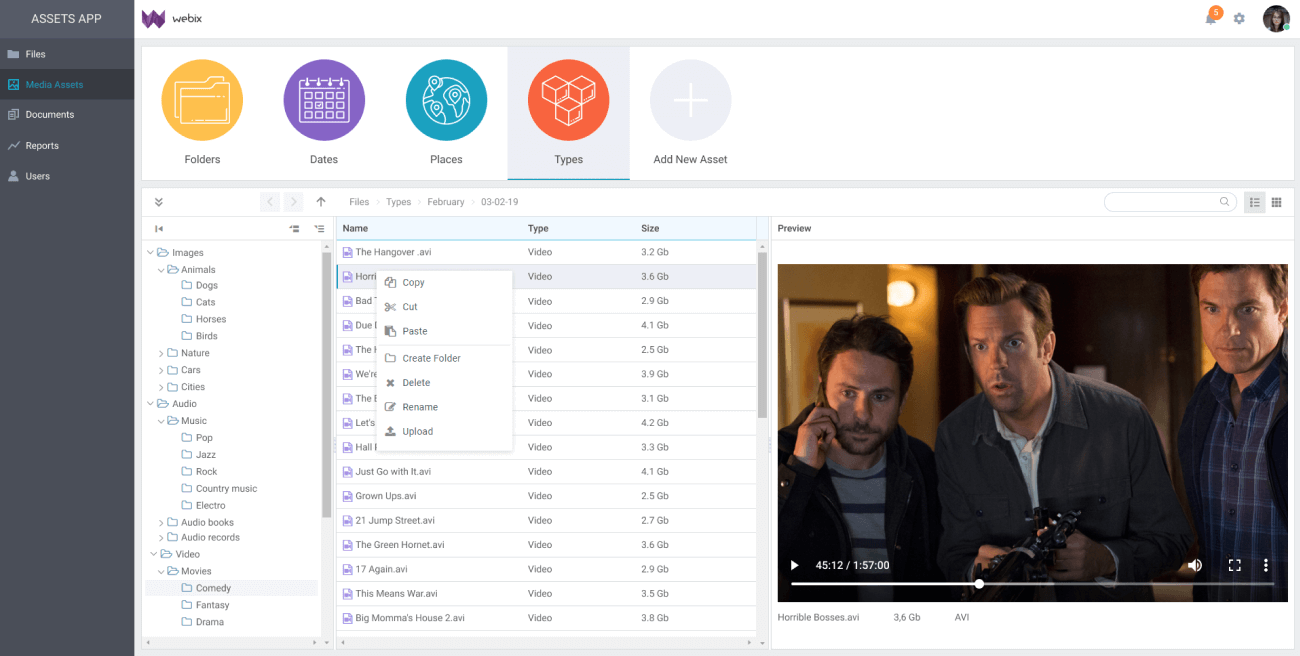Select the Grown Ups.avi file row
The height and width of the screenshot is (656, 1300).
tap(546, 496)
